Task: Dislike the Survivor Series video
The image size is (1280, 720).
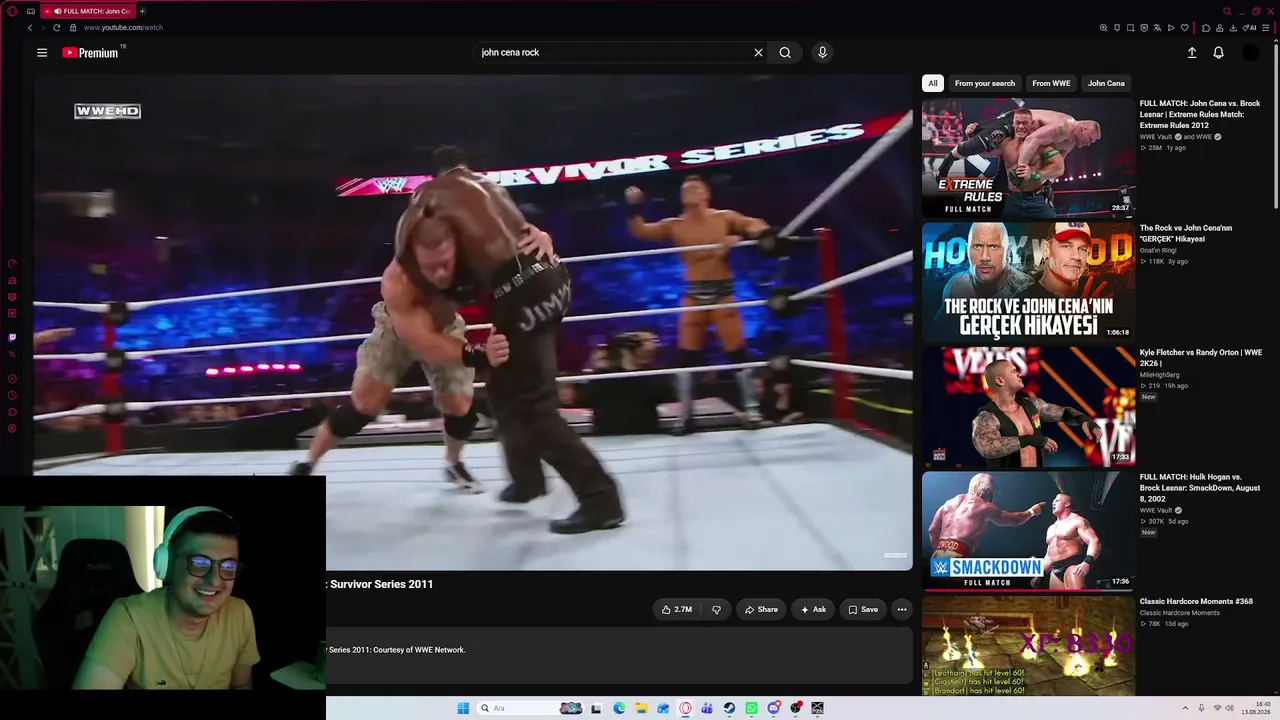Action: [x=716, y=609]
